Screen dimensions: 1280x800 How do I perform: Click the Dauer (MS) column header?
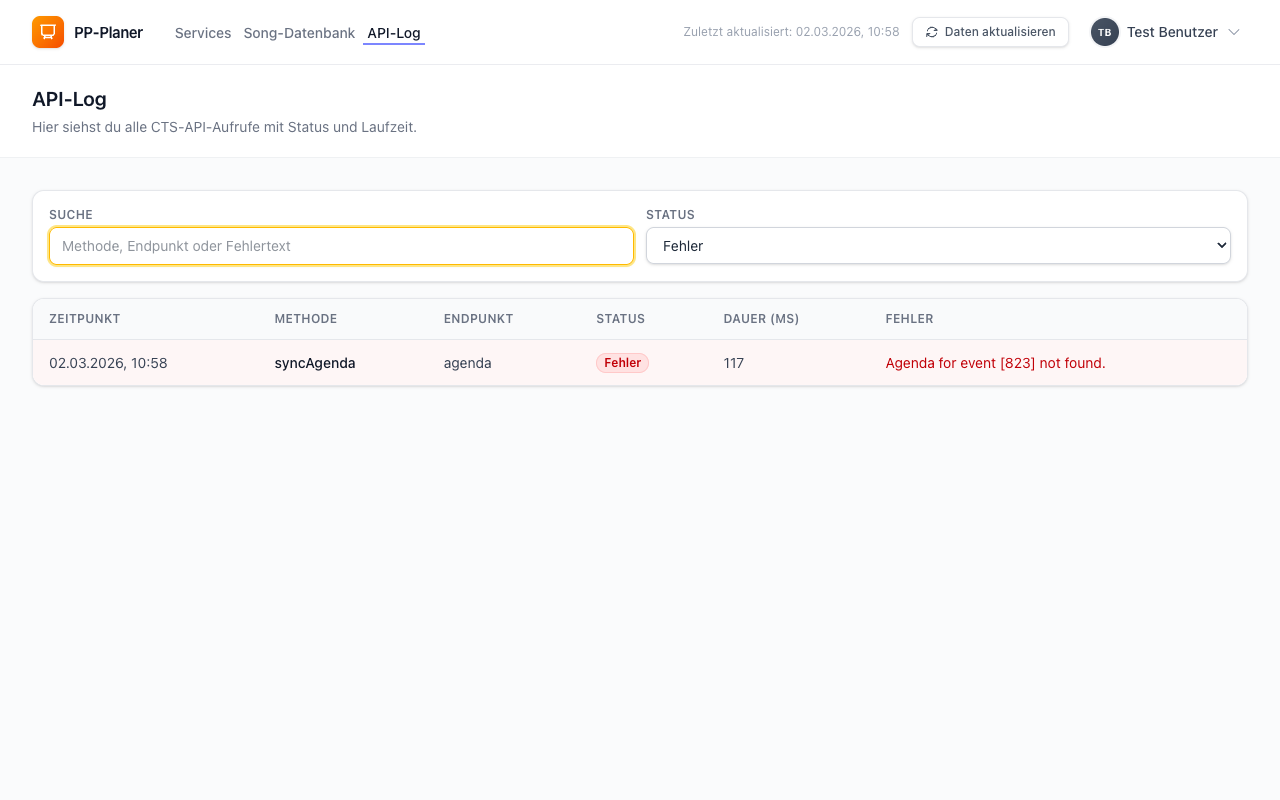coord(761,319)
